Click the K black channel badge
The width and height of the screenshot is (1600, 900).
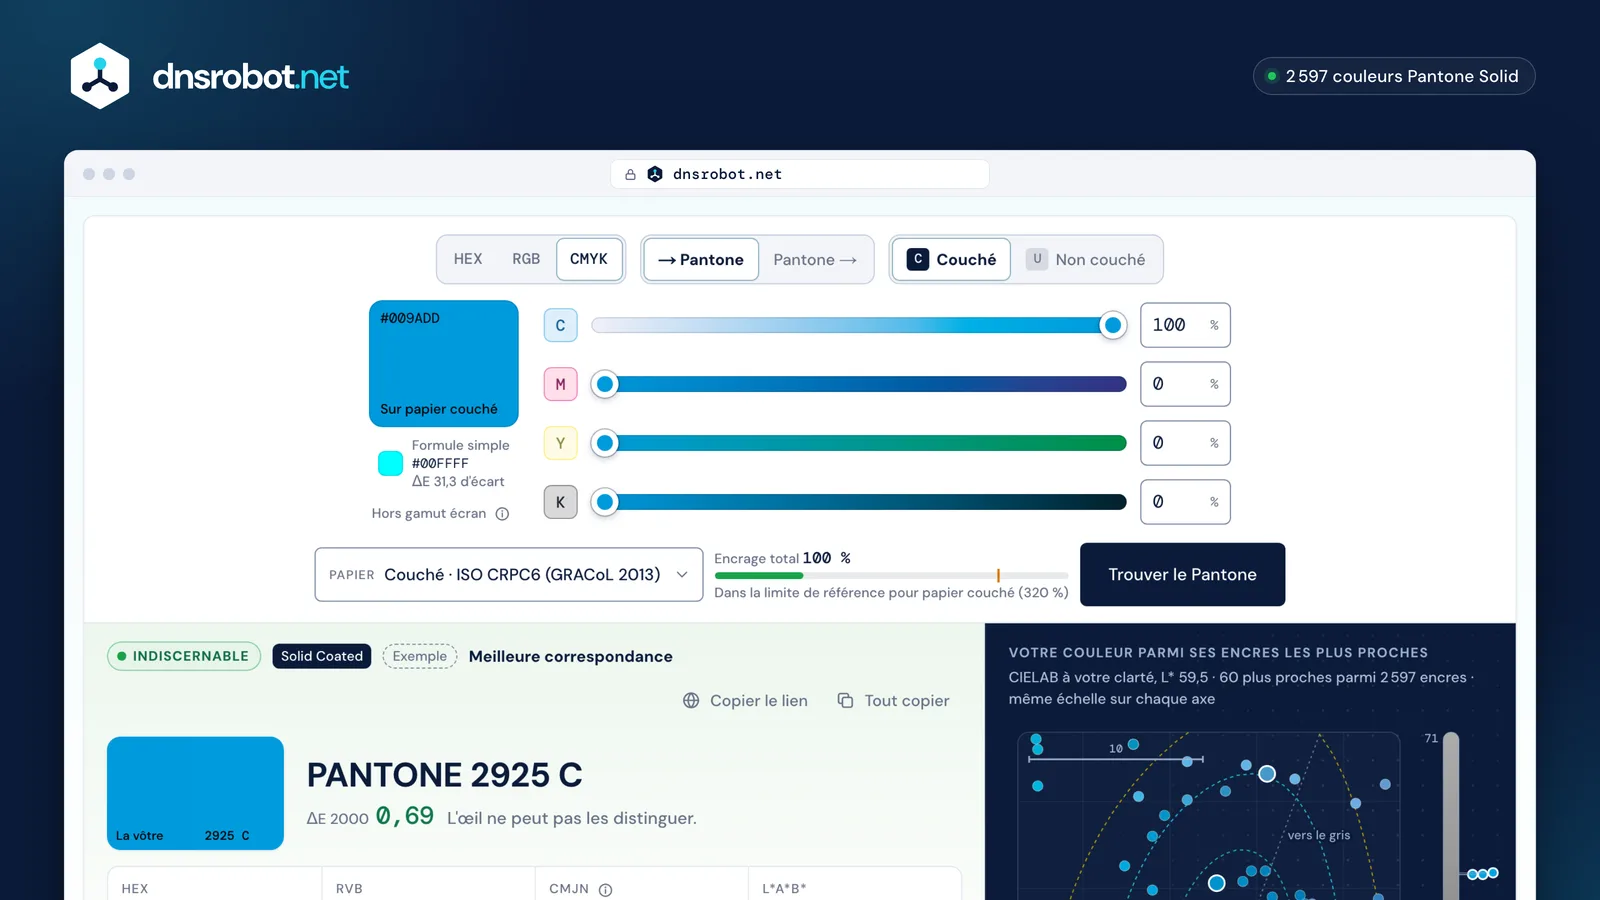[x=560, y=502]
